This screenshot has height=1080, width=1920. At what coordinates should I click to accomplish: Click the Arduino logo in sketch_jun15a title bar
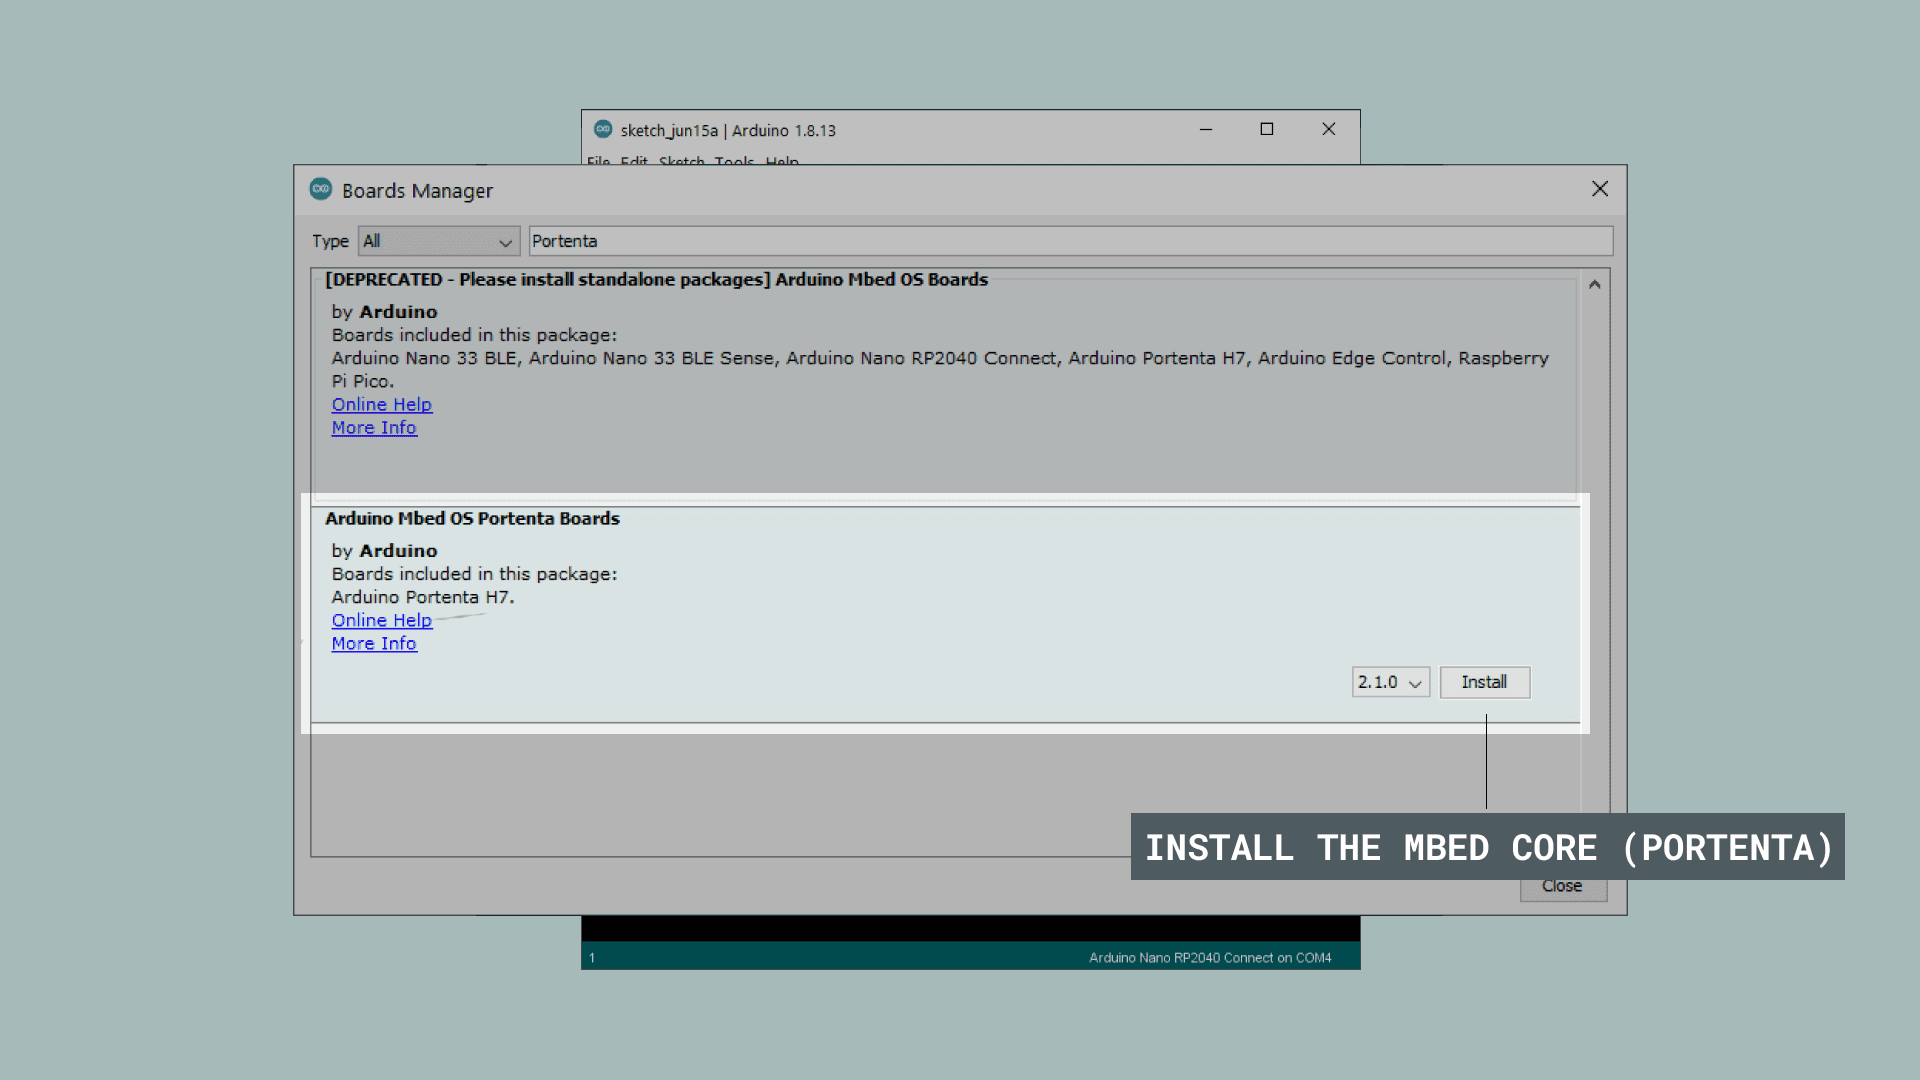[603, 129]
